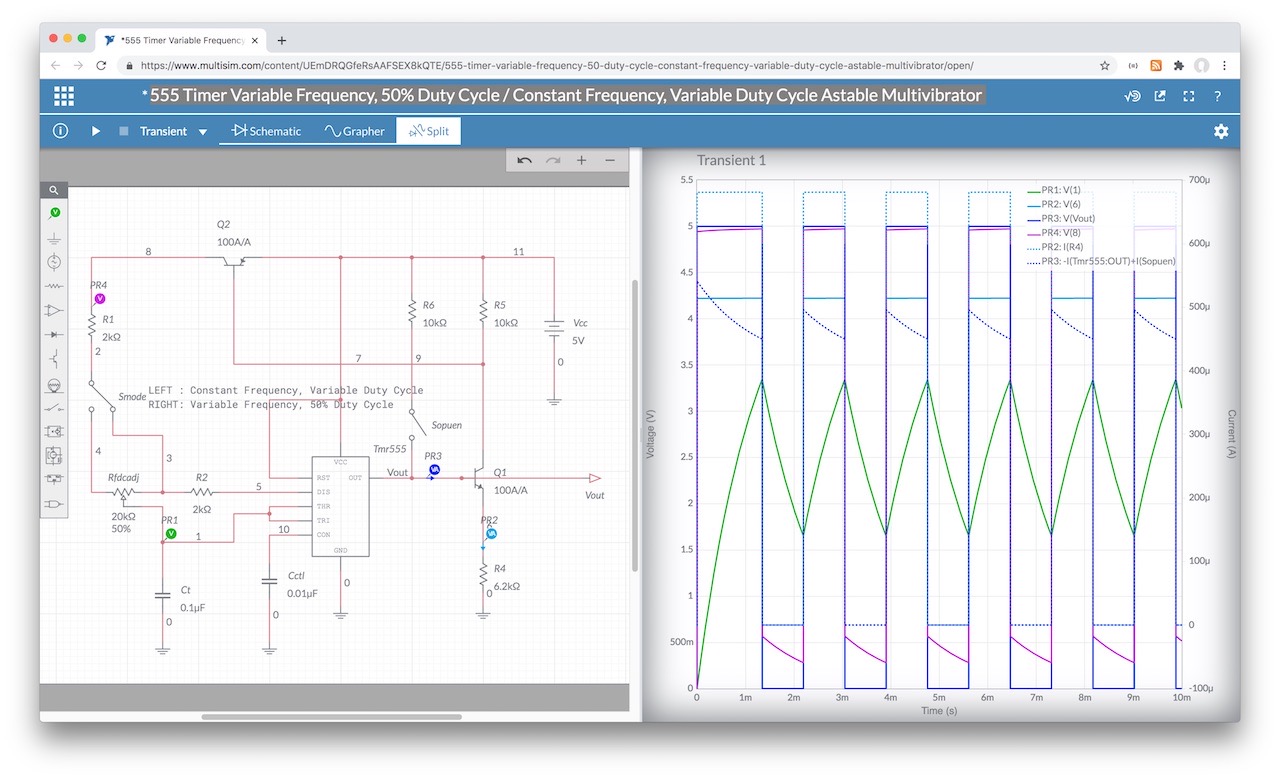
Task: Open the Multisim apps grid menu
Action: pos(64,96)
